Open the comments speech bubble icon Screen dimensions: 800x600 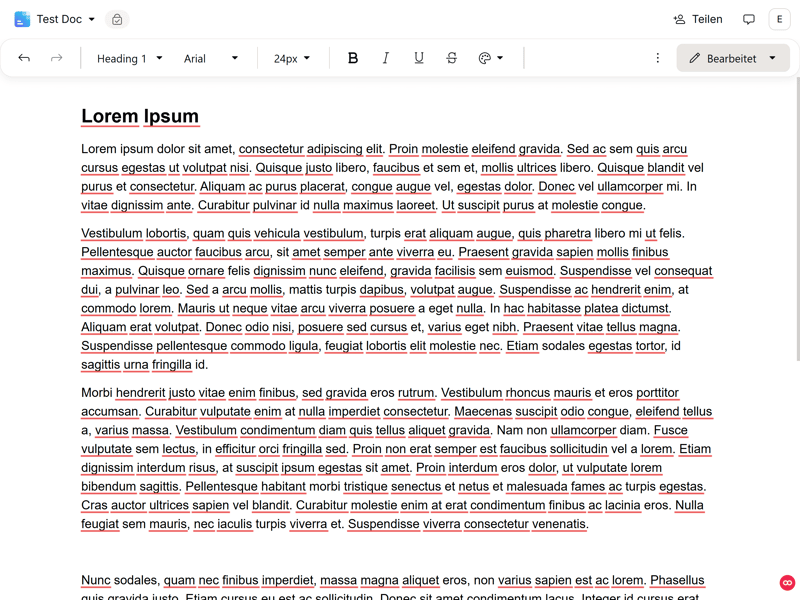click(x=749, y=19)
